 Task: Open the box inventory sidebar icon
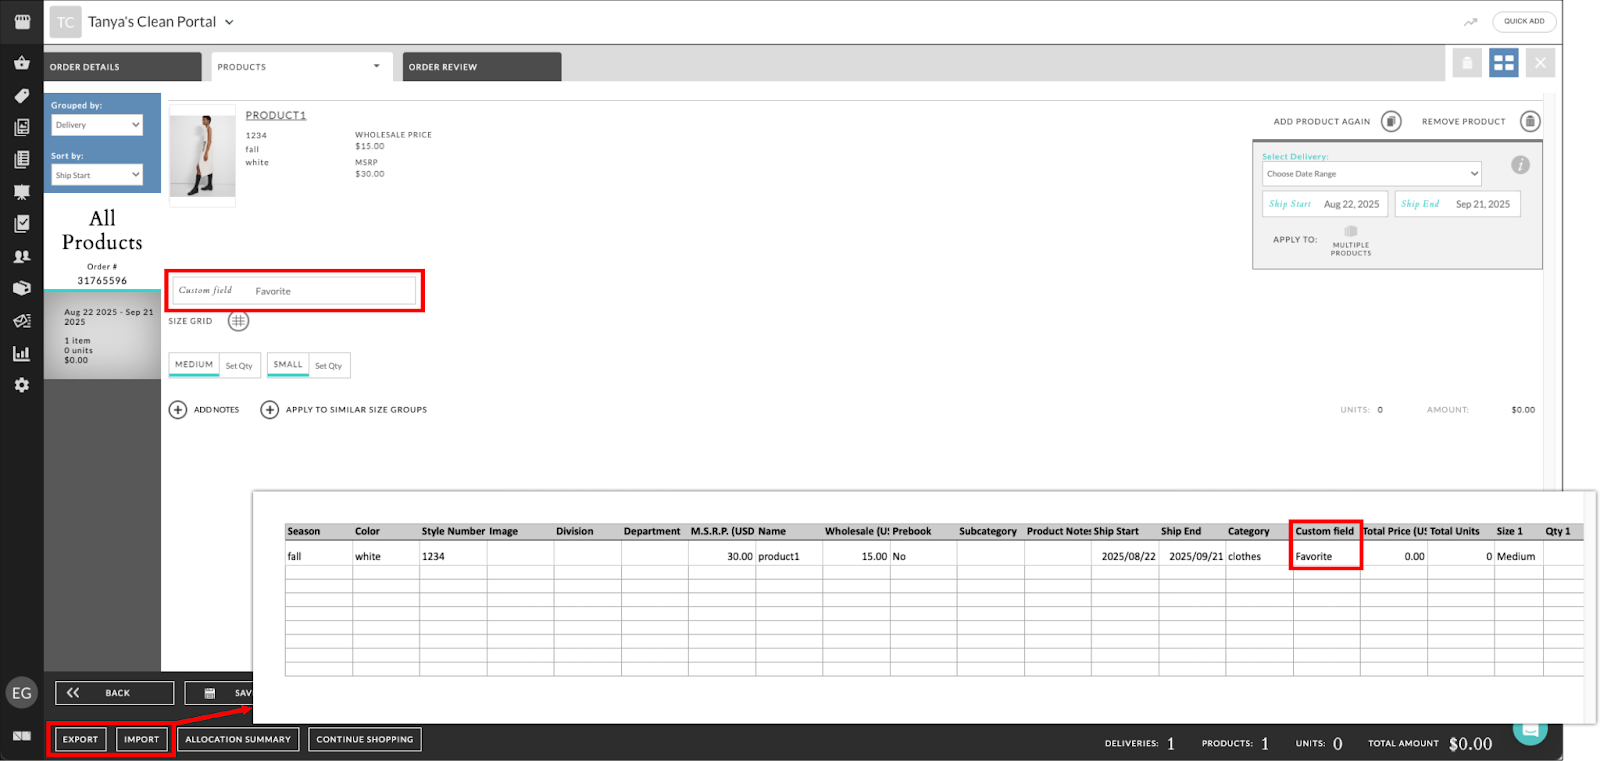coord(22,288)
